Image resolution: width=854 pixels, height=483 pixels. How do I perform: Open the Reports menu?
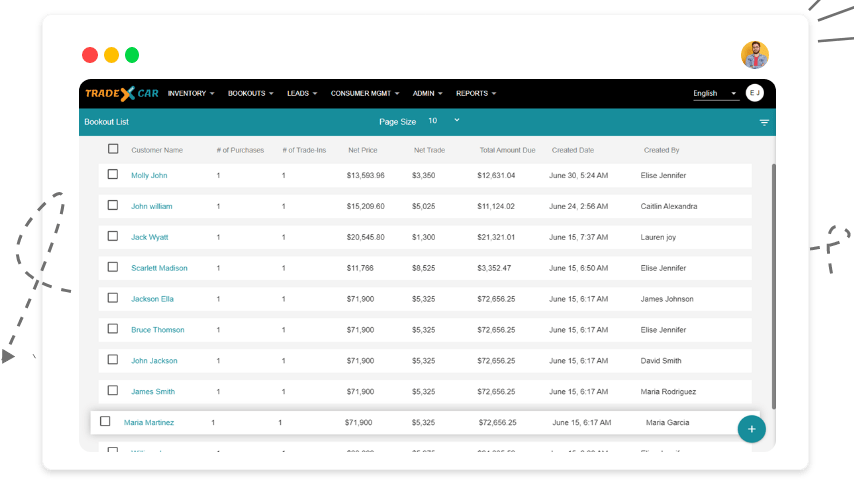(x=476, y=94)
